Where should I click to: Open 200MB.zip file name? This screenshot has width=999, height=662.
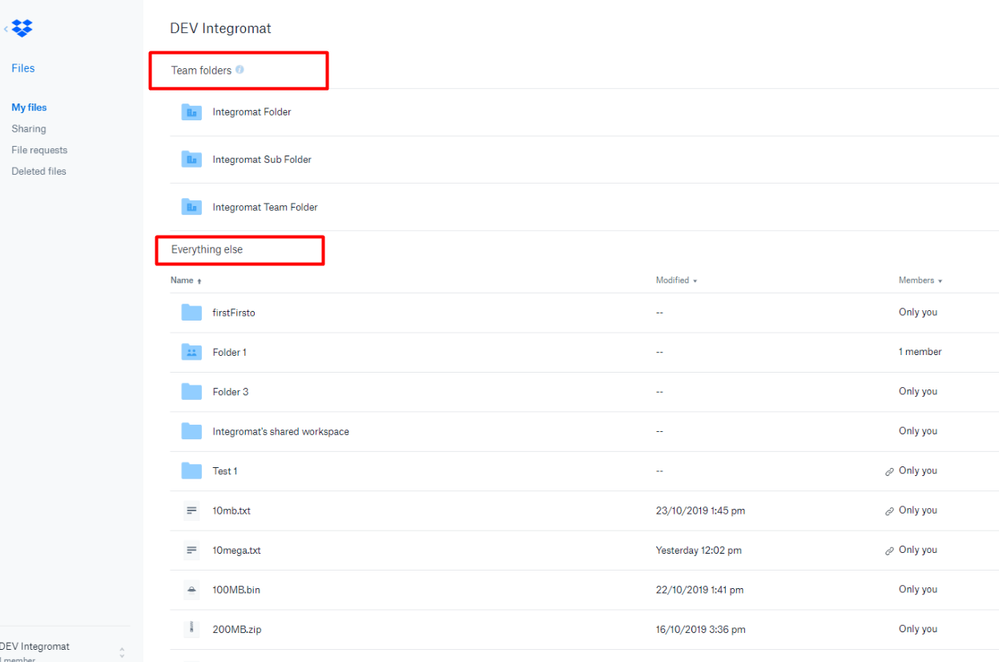point(237,629)
